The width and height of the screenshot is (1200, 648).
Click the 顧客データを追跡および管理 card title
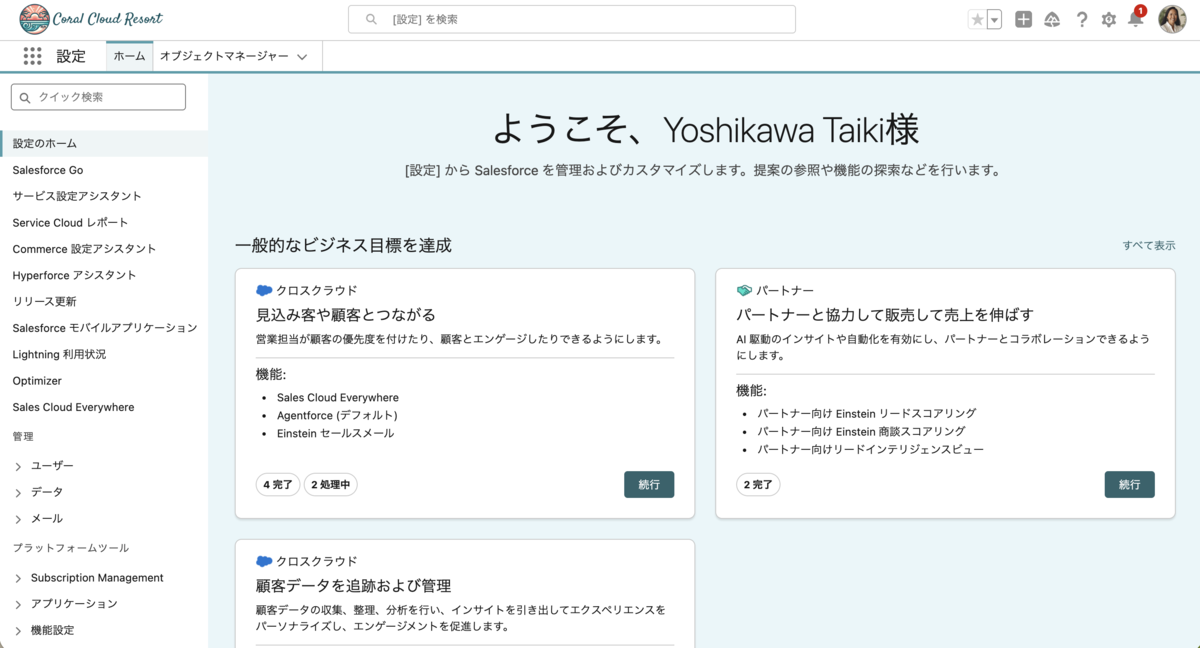pyautogui.click(x=353, y=585)
